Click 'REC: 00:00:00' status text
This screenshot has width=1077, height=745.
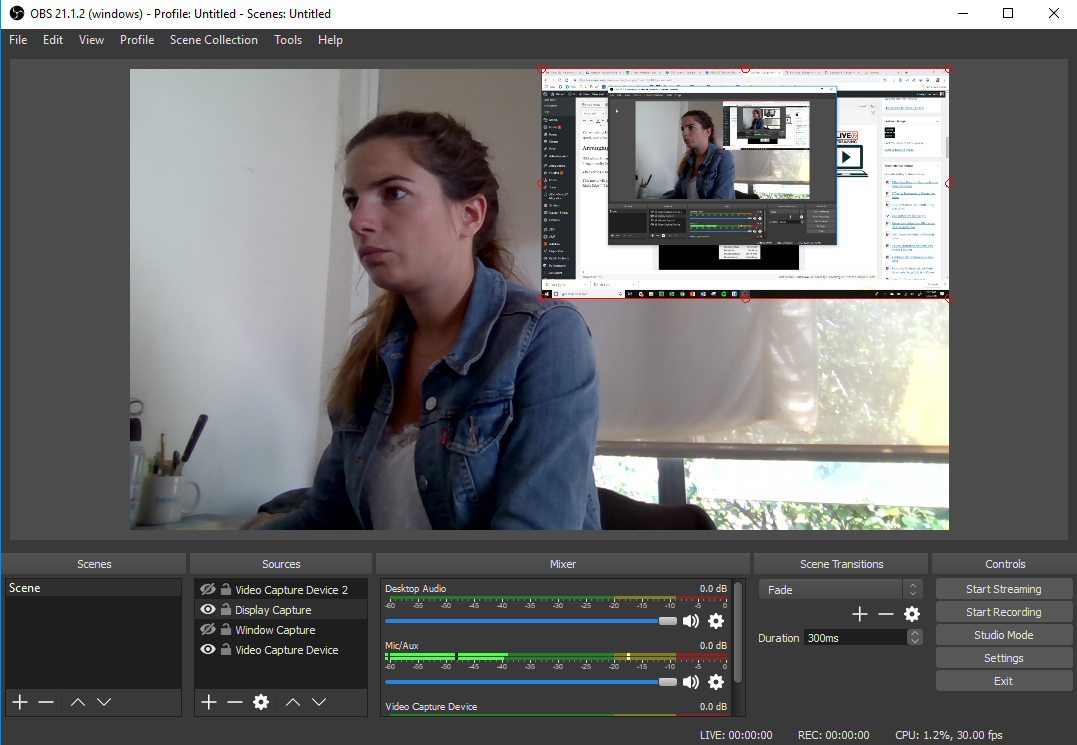[x=833, y=735]
